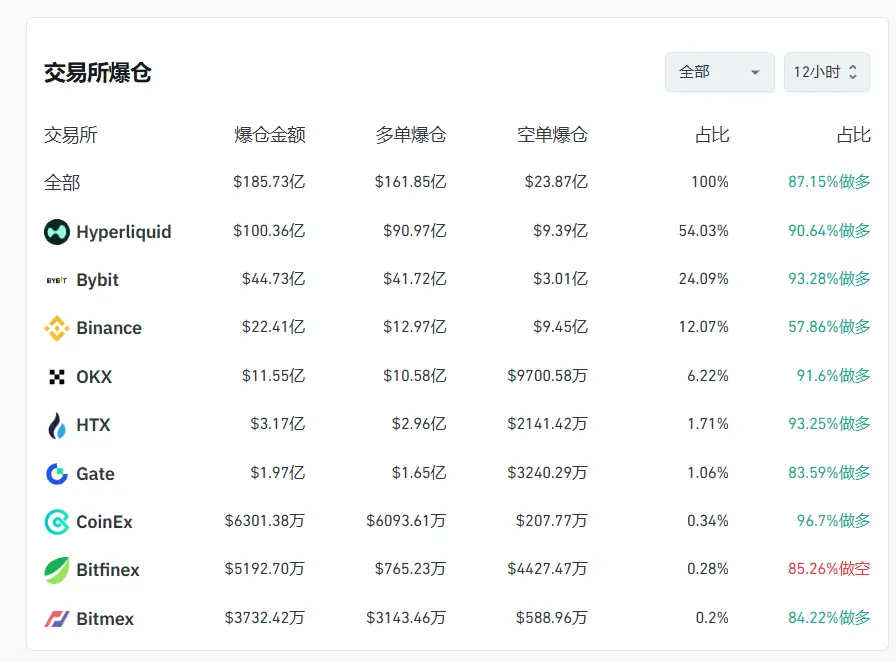This screenshot has width=896, height=662.
Task: Click the HTX flame logo icon
Action: (x=57, y=425)
